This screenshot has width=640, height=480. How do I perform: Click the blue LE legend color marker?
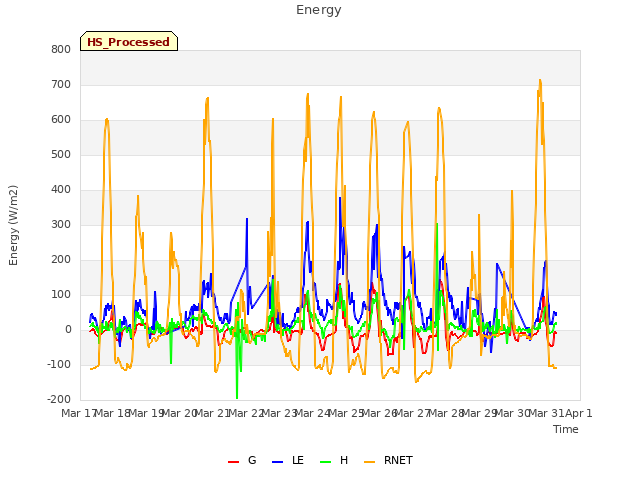click(x=278, y=462)
